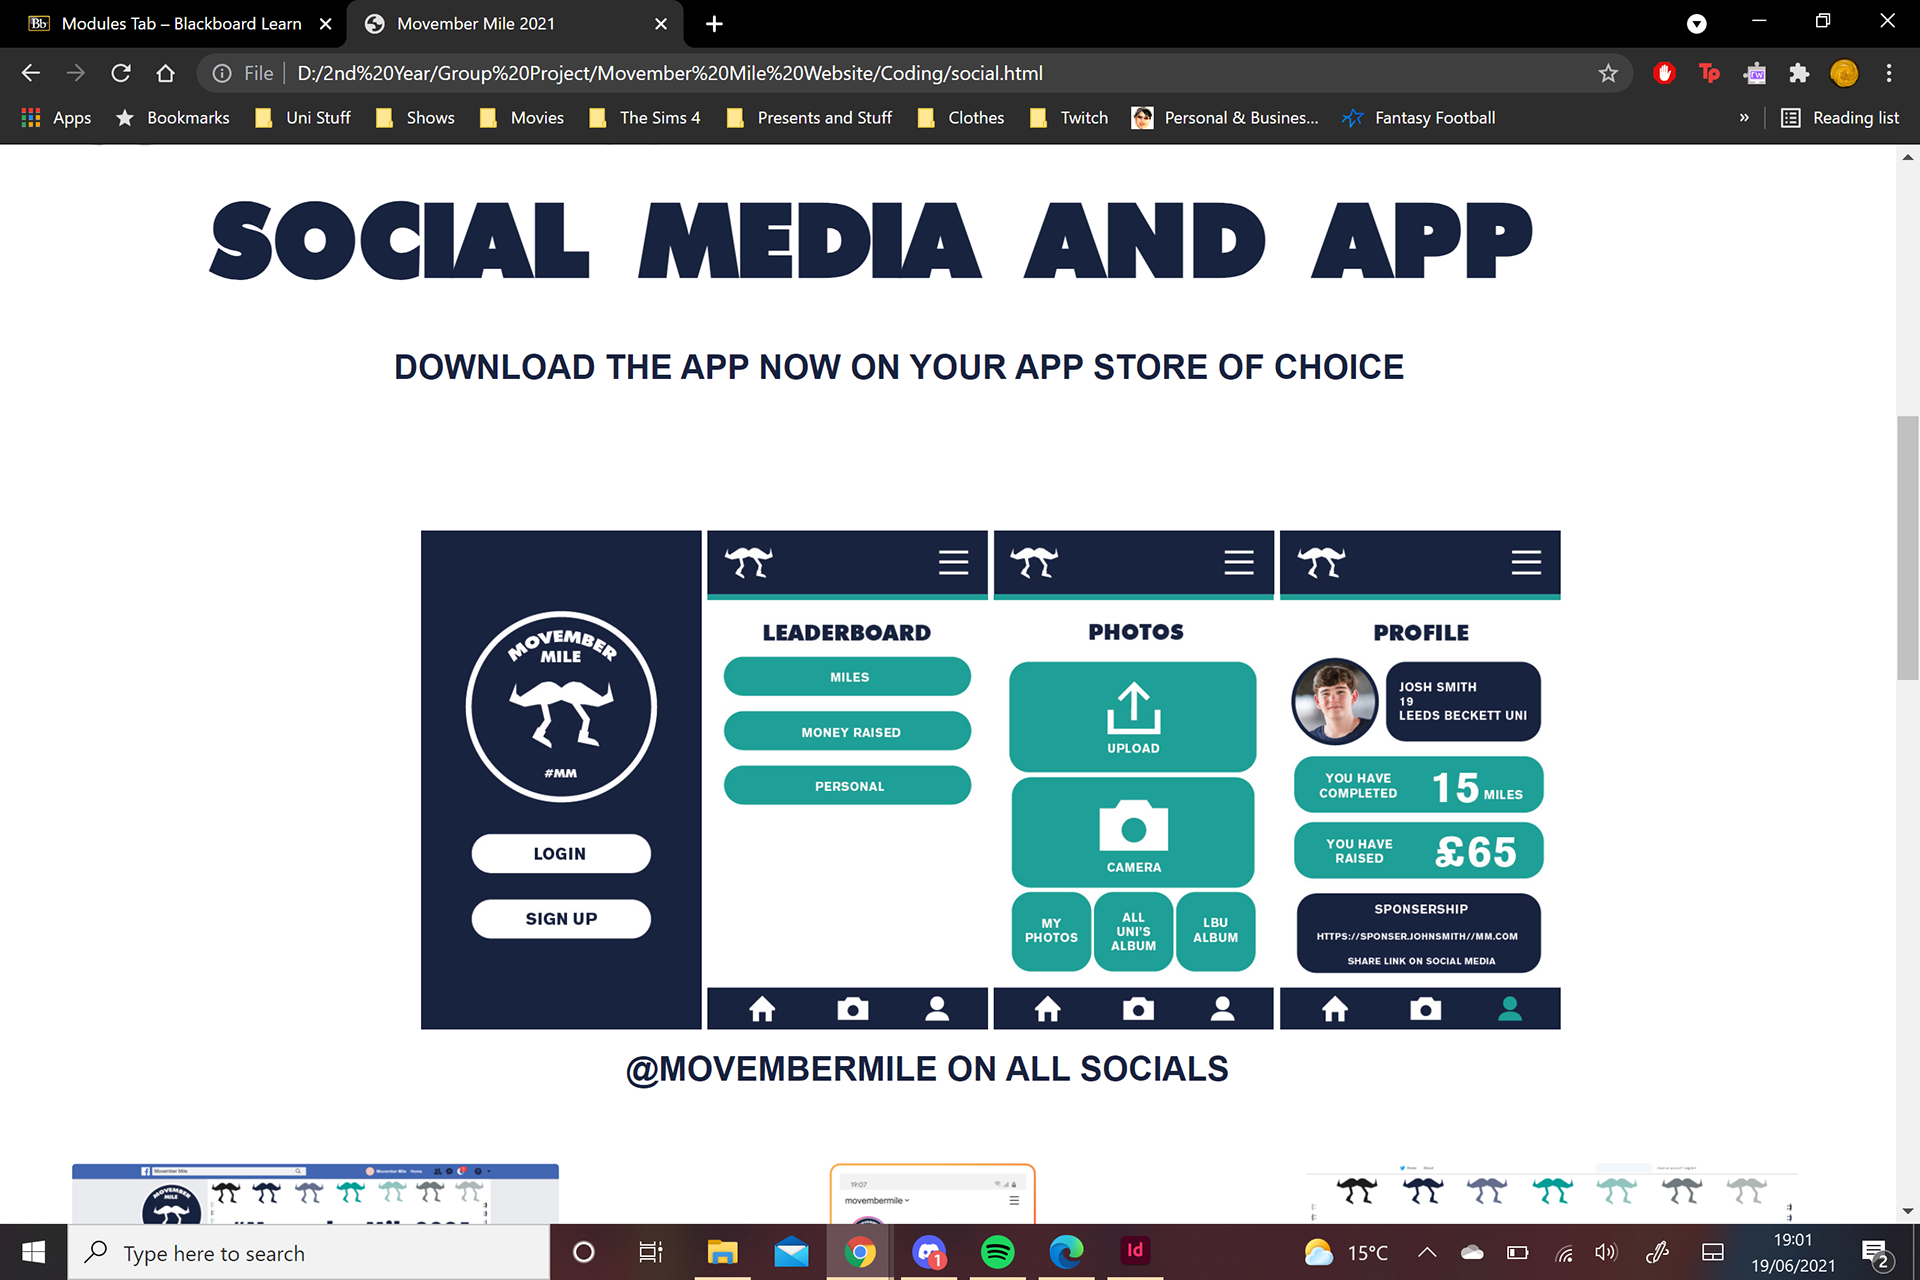Screen dimensions: 1920x1280
Task: Open hamburger menu on Profile screen
Action: click(1526, 563)
